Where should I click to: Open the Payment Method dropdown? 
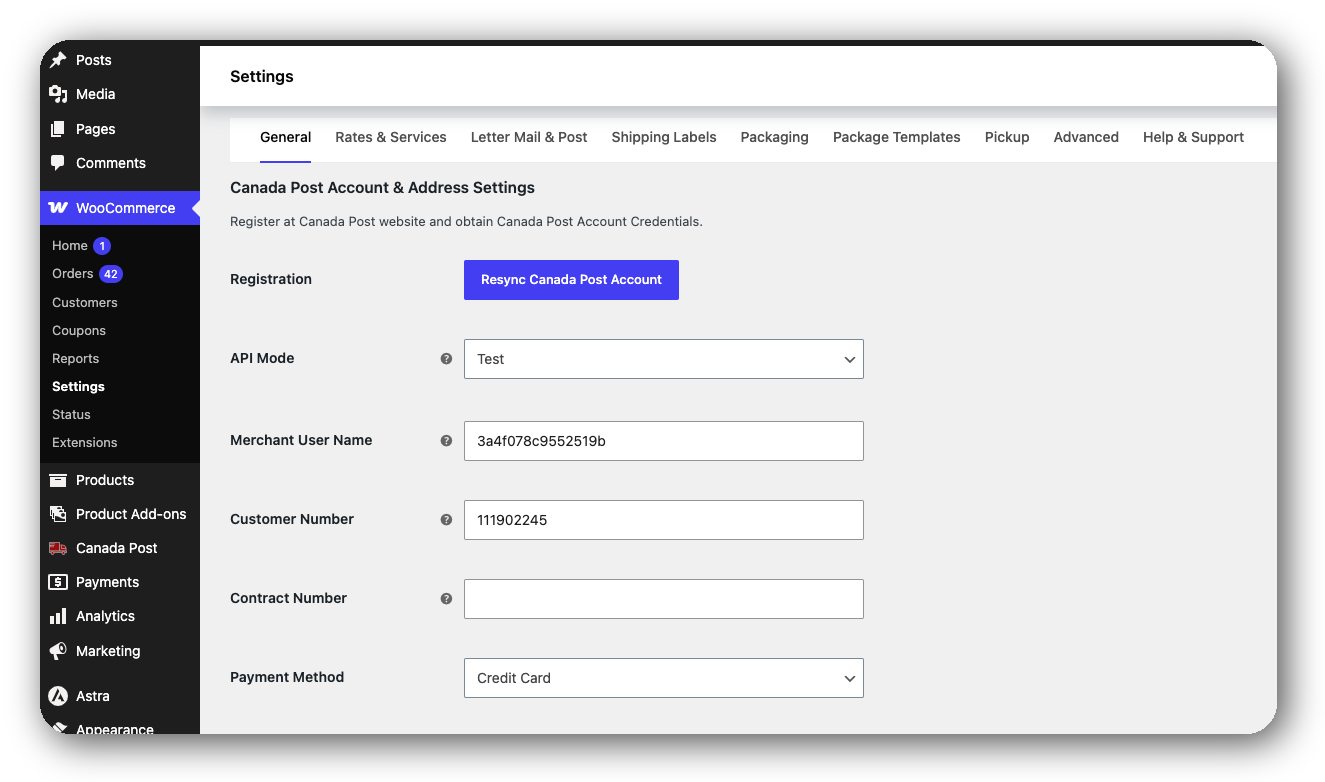[x=664, y=678]
